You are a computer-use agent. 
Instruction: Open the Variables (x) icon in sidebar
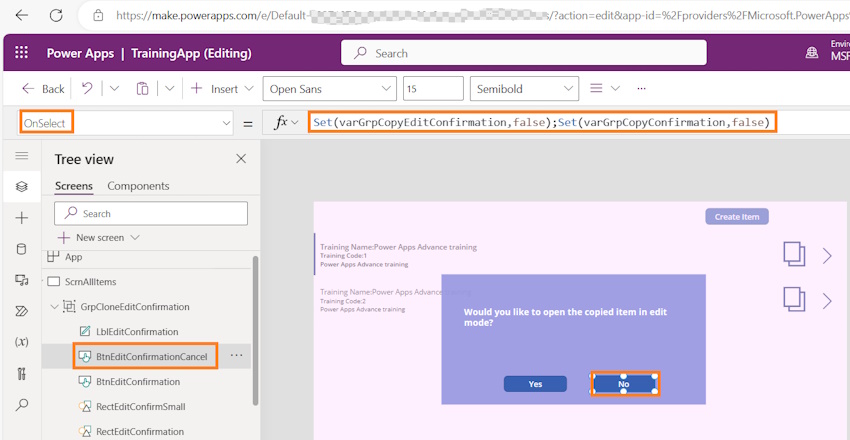pyautogui.click(x=22, y=342)
